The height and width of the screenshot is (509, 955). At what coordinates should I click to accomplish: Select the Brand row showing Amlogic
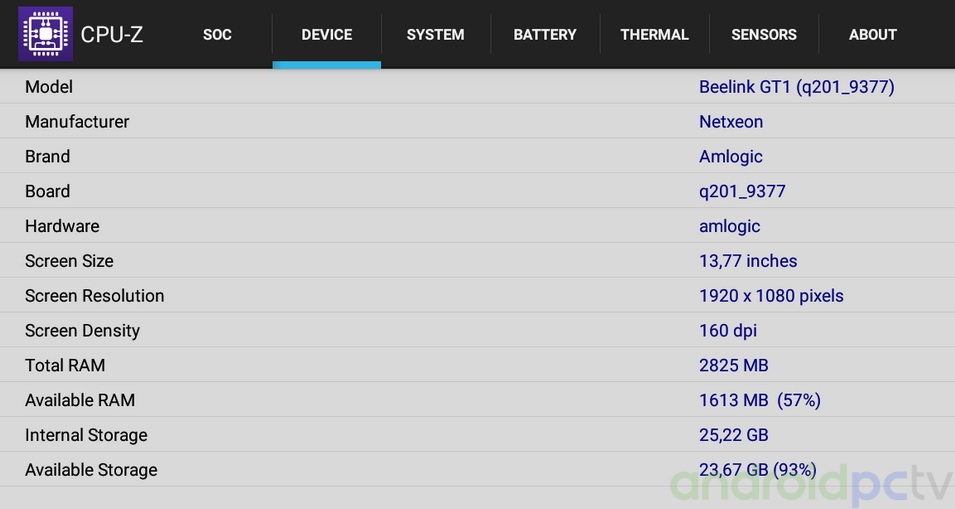pos(477,157)
